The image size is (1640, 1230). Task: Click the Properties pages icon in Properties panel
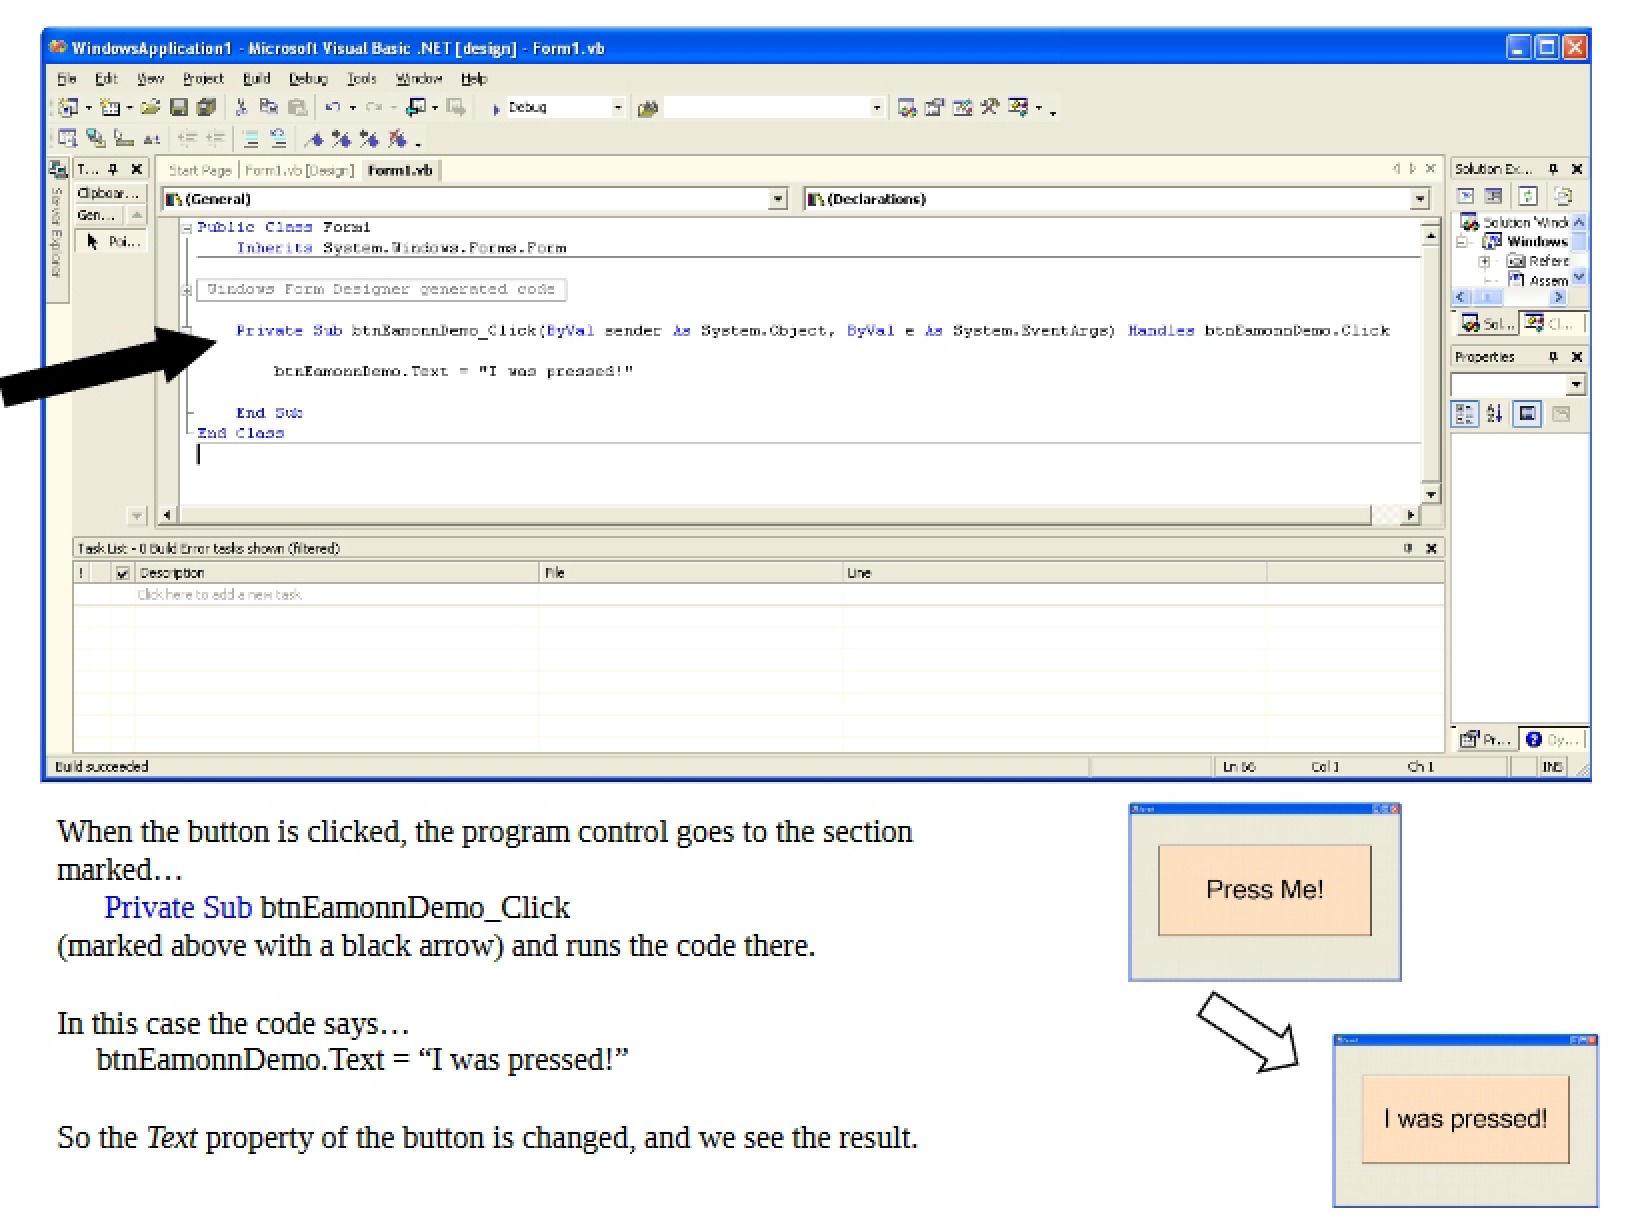pos(1560,413)
